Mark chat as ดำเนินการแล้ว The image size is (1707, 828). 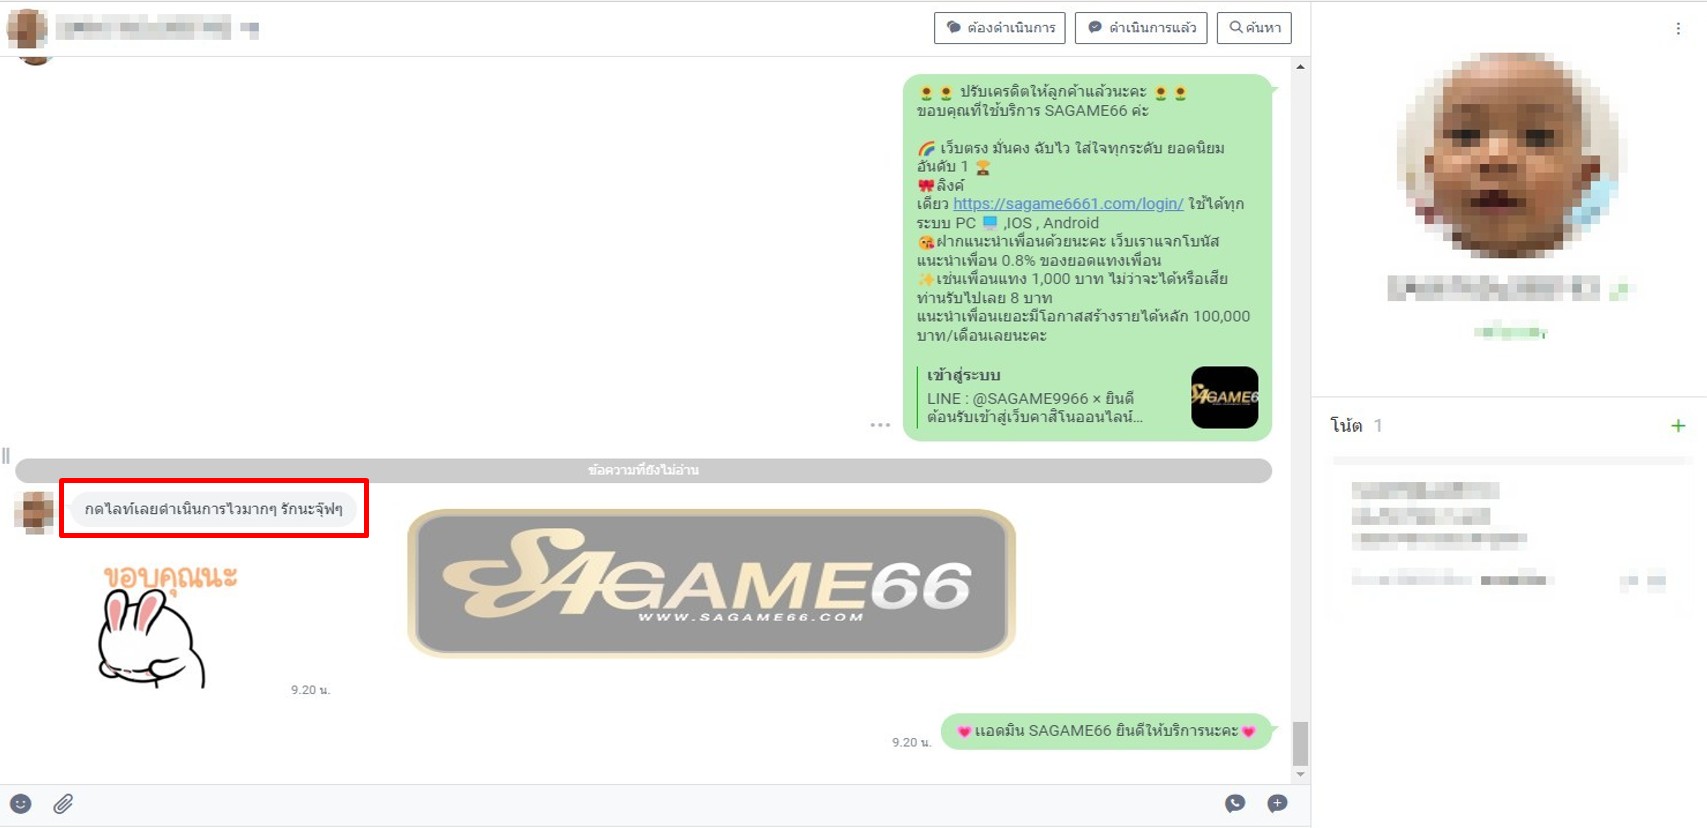(x=1141, y=28)
